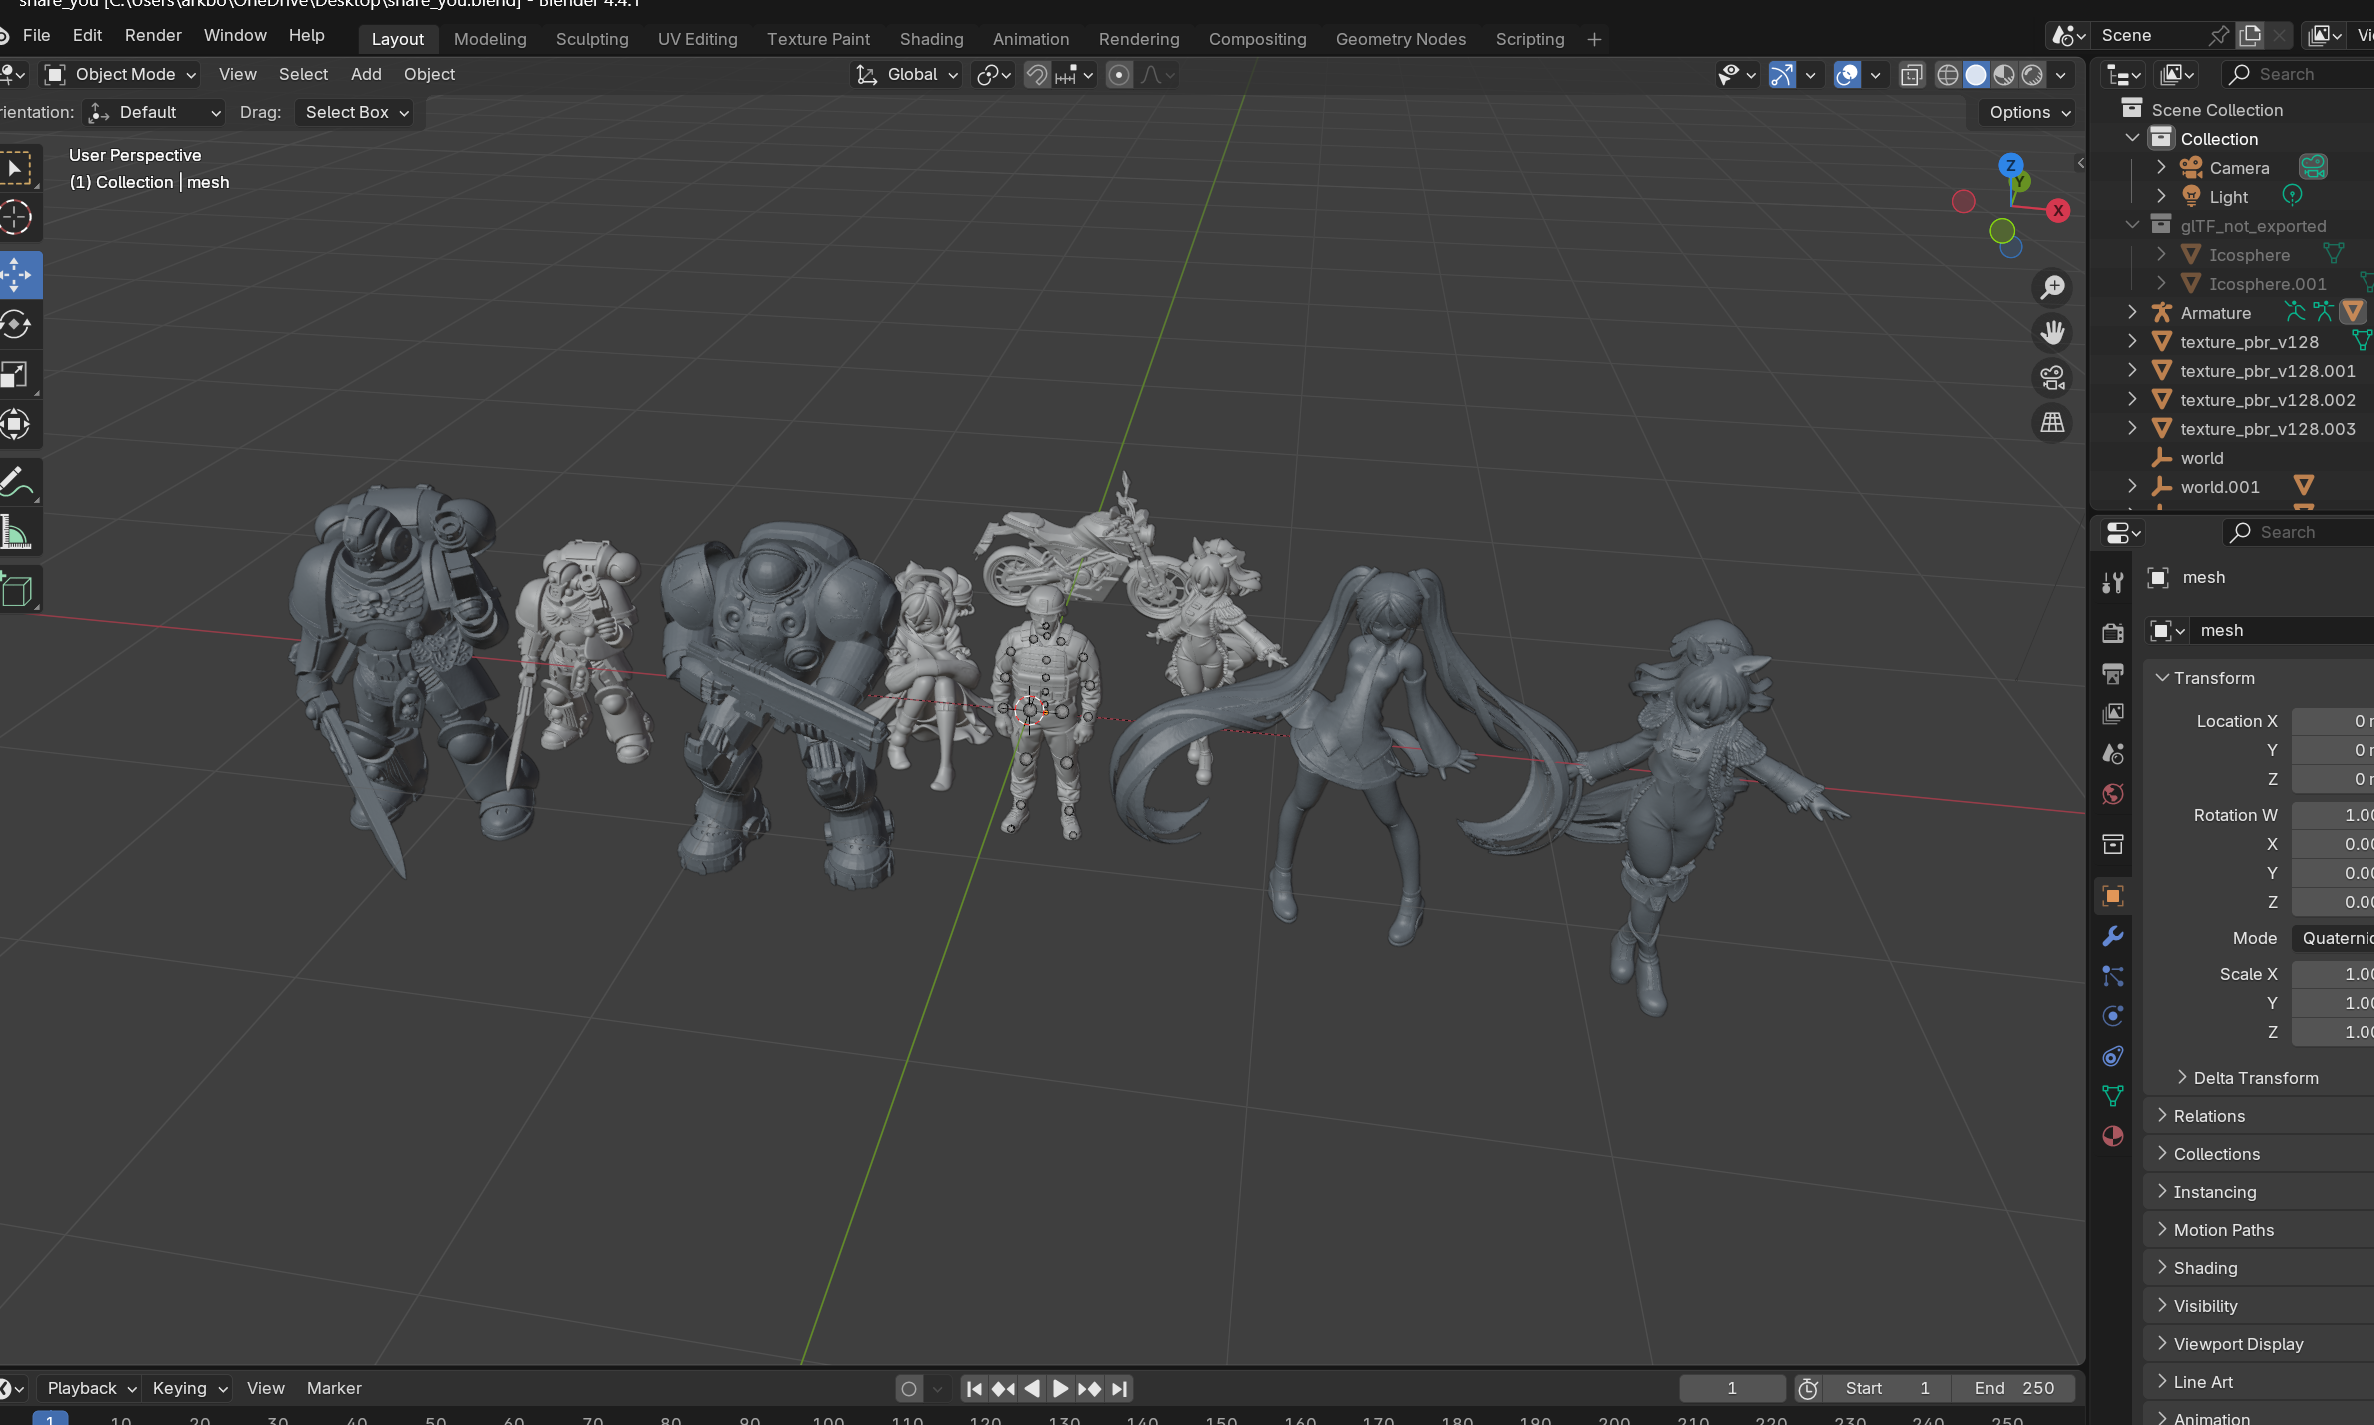Expand the Delta Transform panel
This screenshot has height=1425, width=2374.
pyautogui.click(x=2255, y=1078)
